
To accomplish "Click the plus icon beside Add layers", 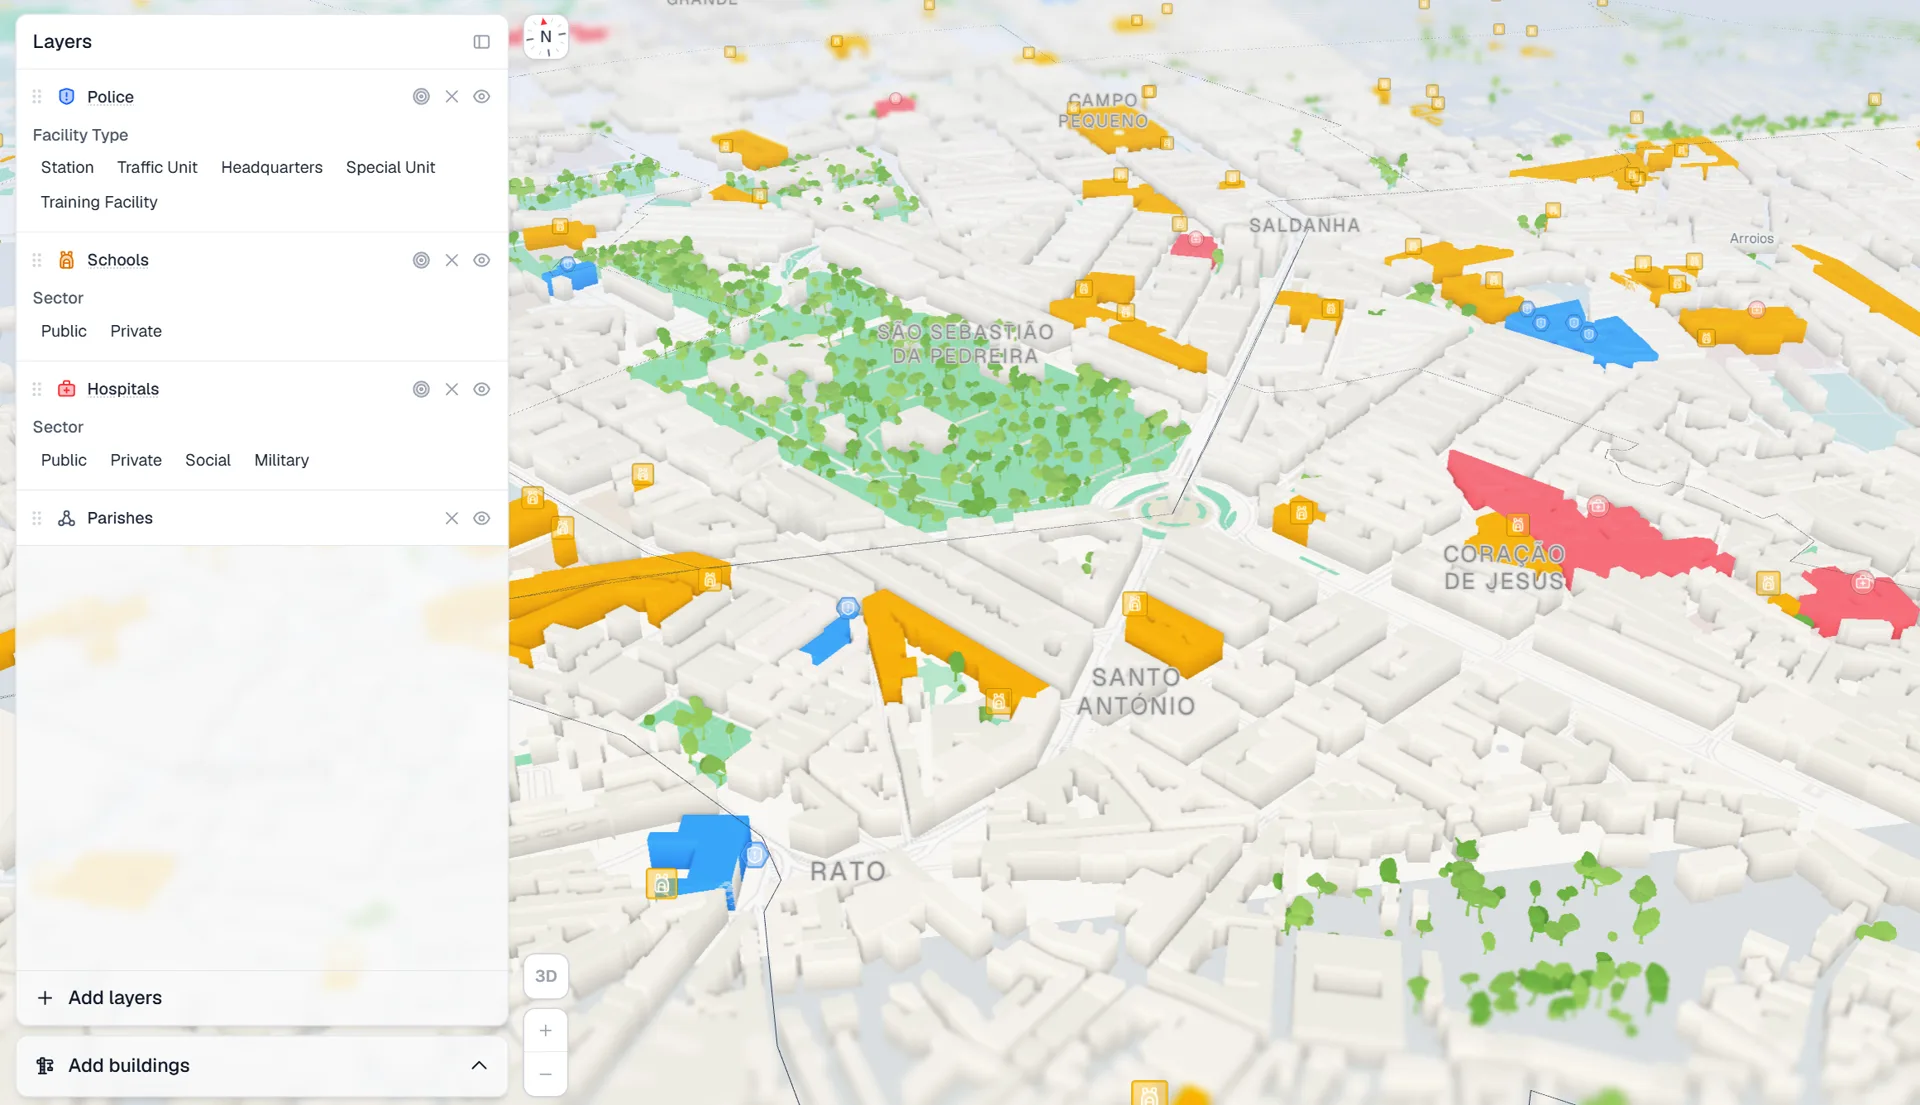I will [x=45, y=998].
